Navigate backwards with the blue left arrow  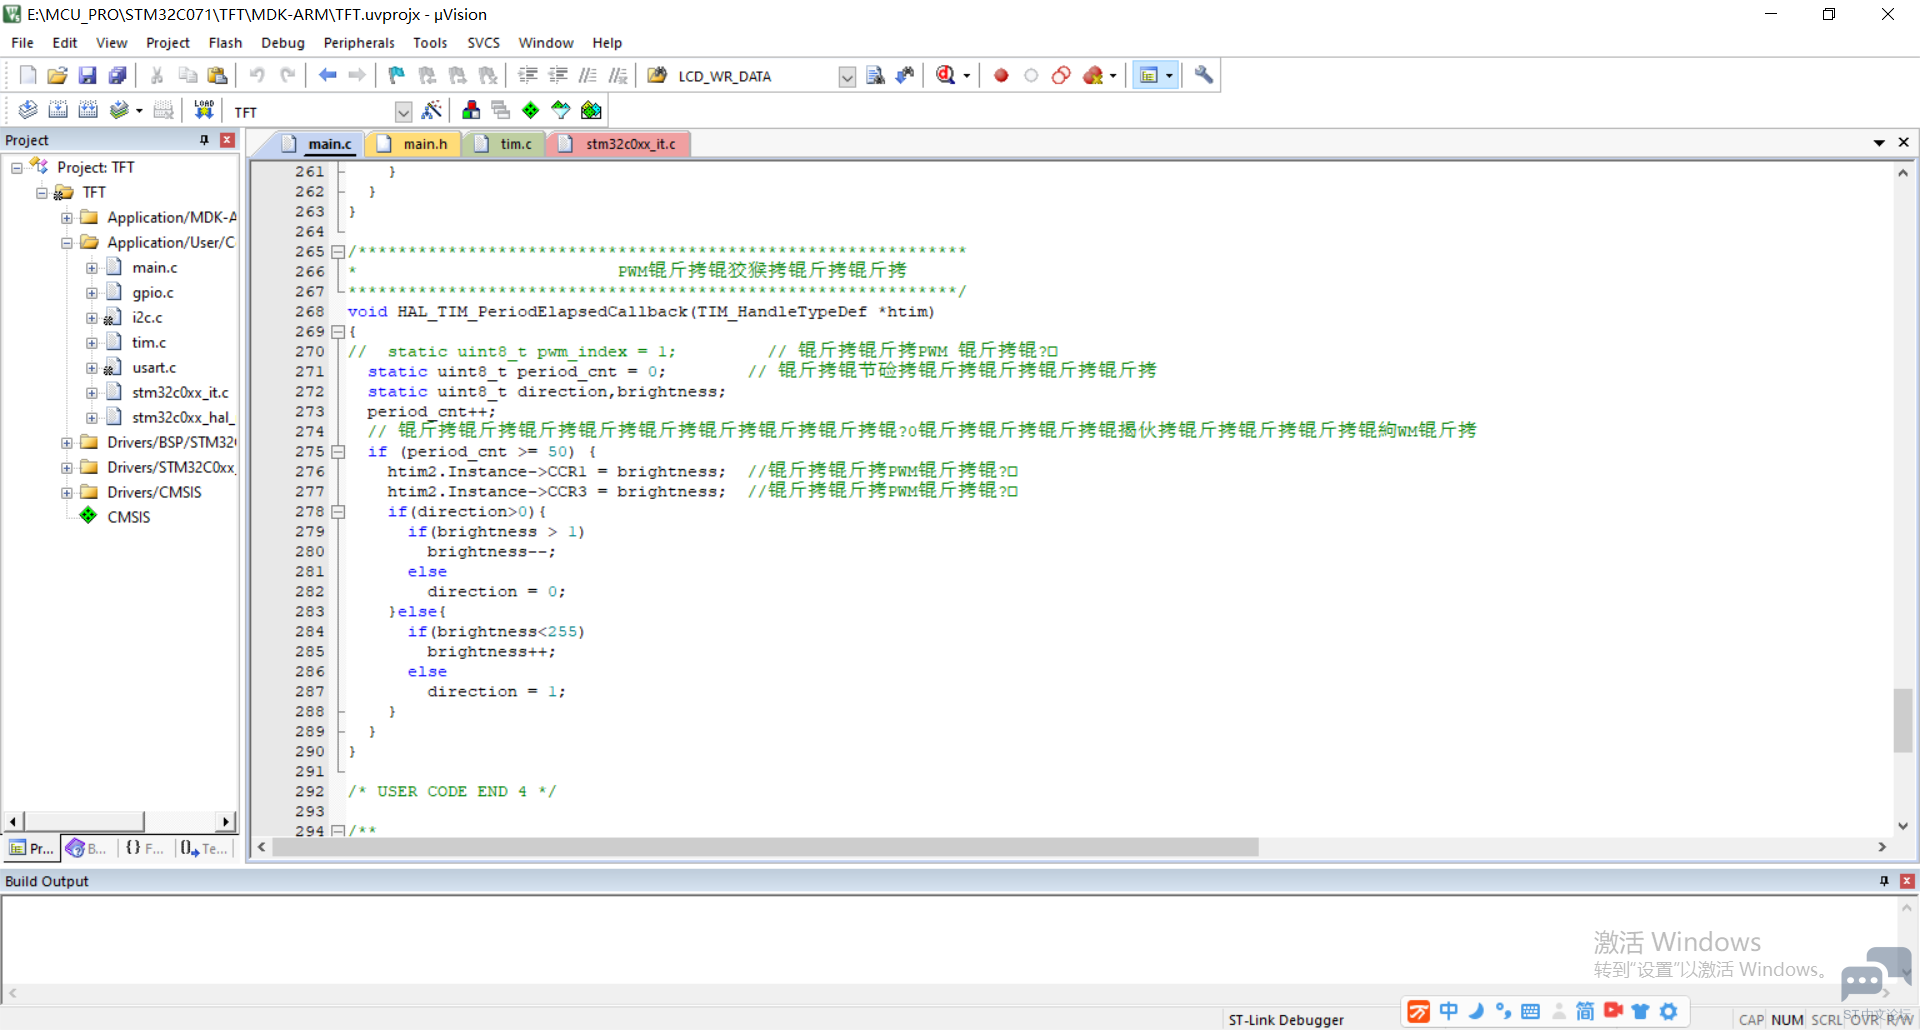tap(327, 75)
